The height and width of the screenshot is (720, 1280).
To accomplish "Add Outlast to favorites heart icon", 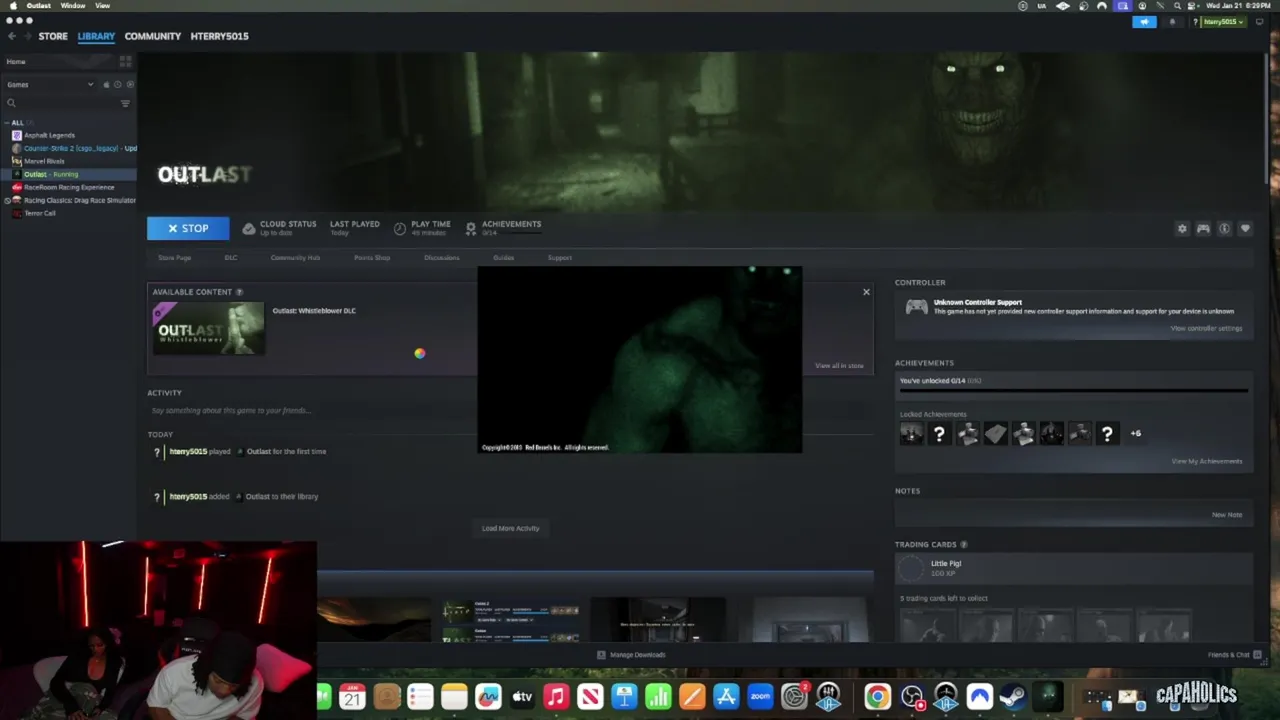I will point(1245,229).
